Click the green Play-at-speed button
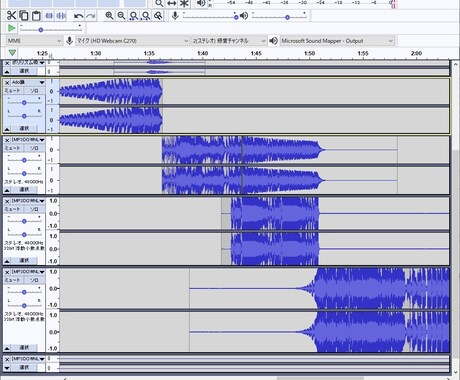The image size is (460, 380). [x=11, y=28]
